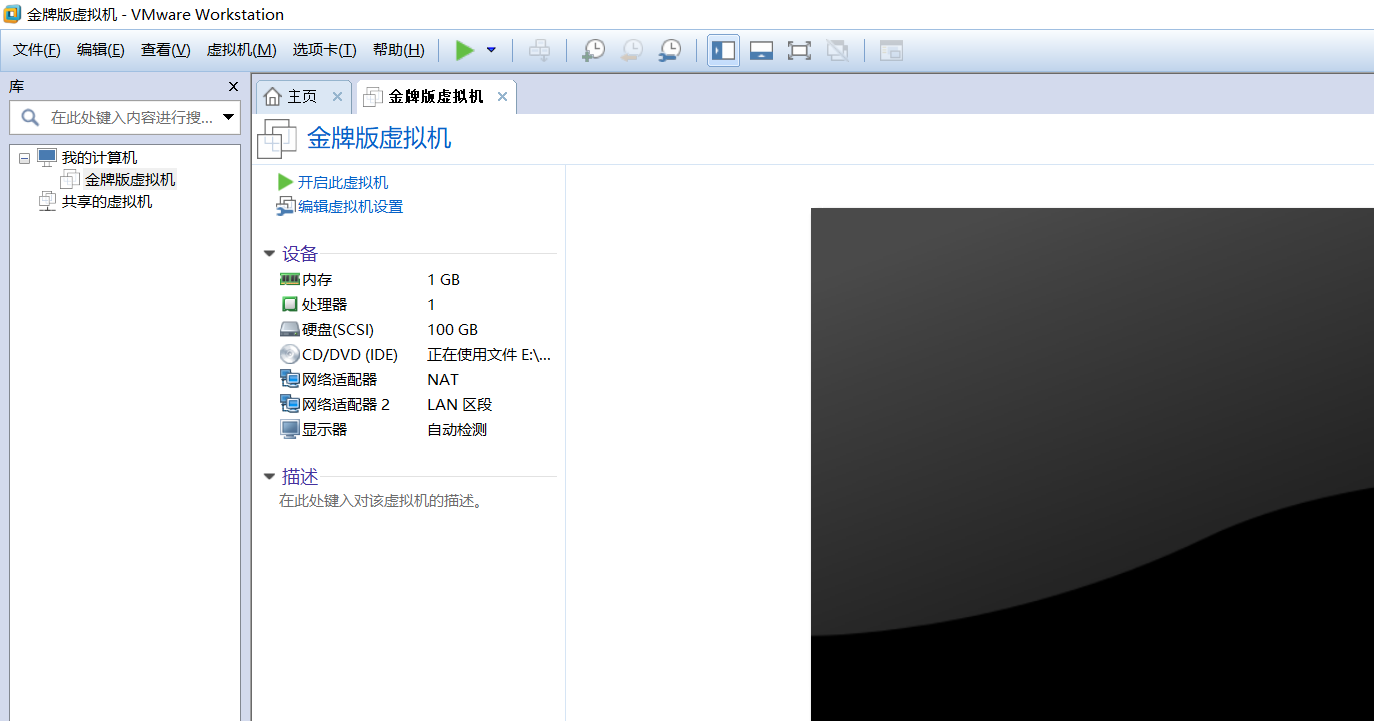This screenshot has height=721, width=1374.
Task: Close the 库 library panel
Action: click(233, 87)
